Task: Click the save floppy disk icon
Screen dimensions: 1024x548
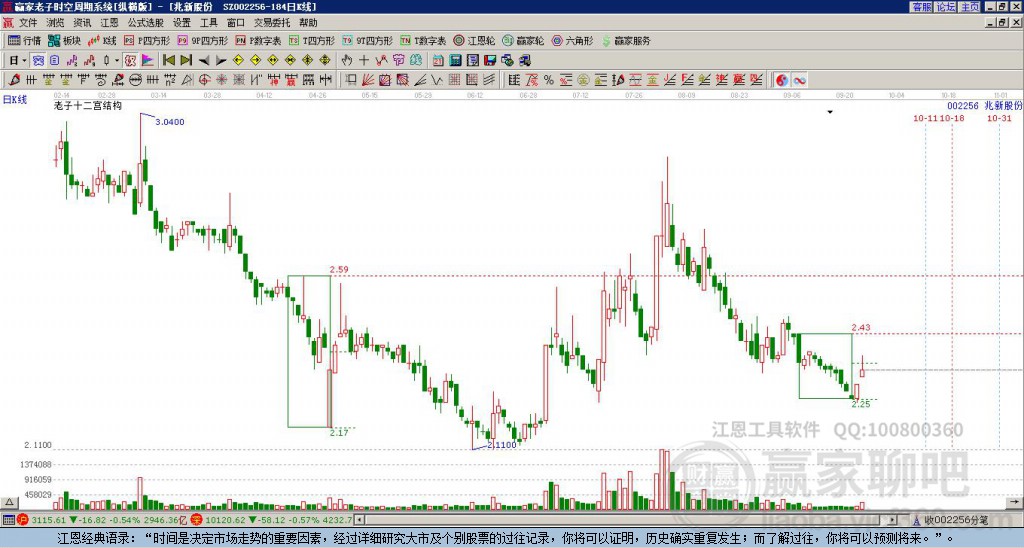Action: click(x=490, y=60)
